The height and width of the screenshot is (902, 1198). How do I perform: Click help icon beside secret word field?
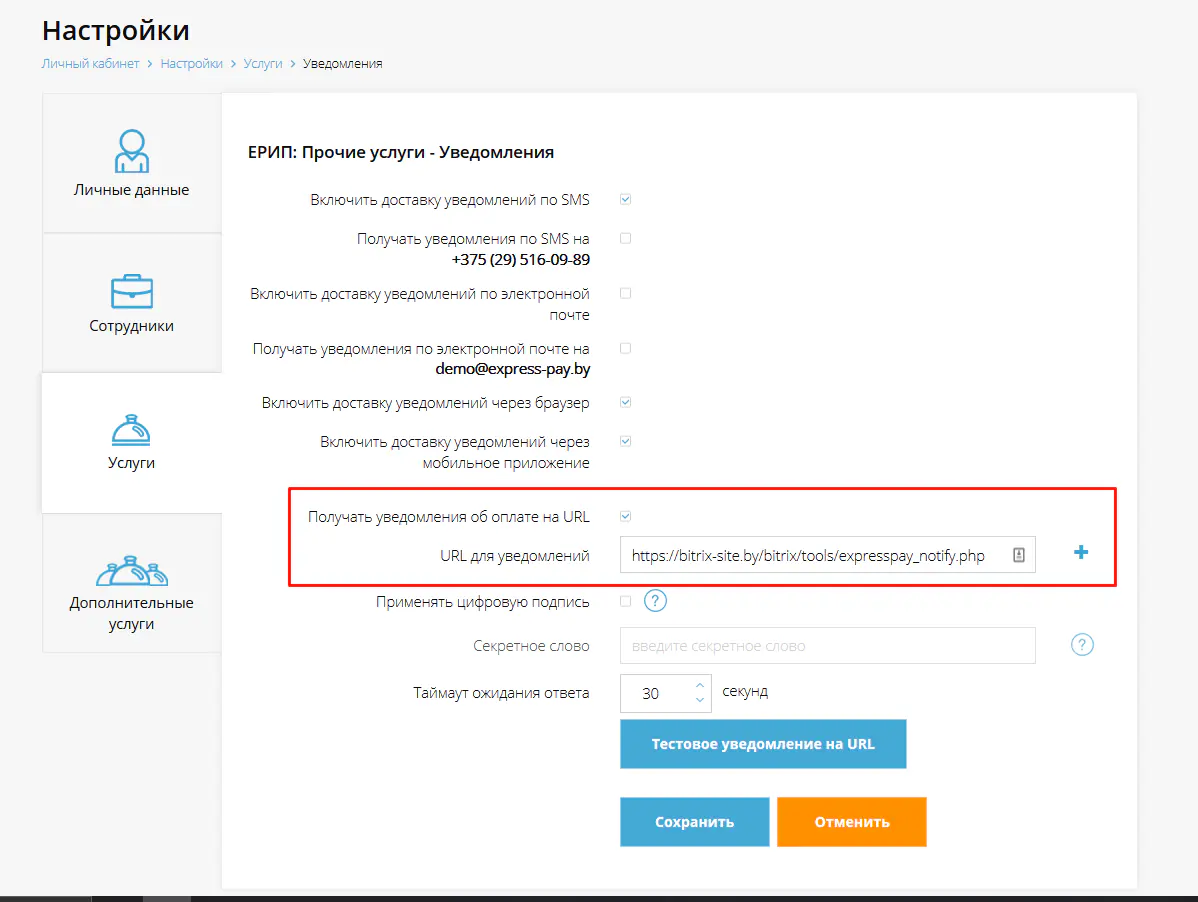click(1082, 645)
